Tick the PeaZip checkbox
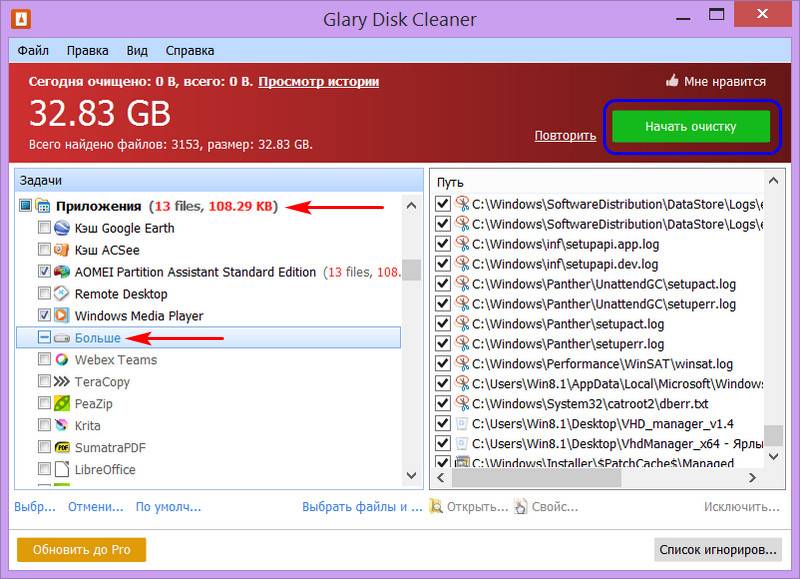 [x=44, y=404]
